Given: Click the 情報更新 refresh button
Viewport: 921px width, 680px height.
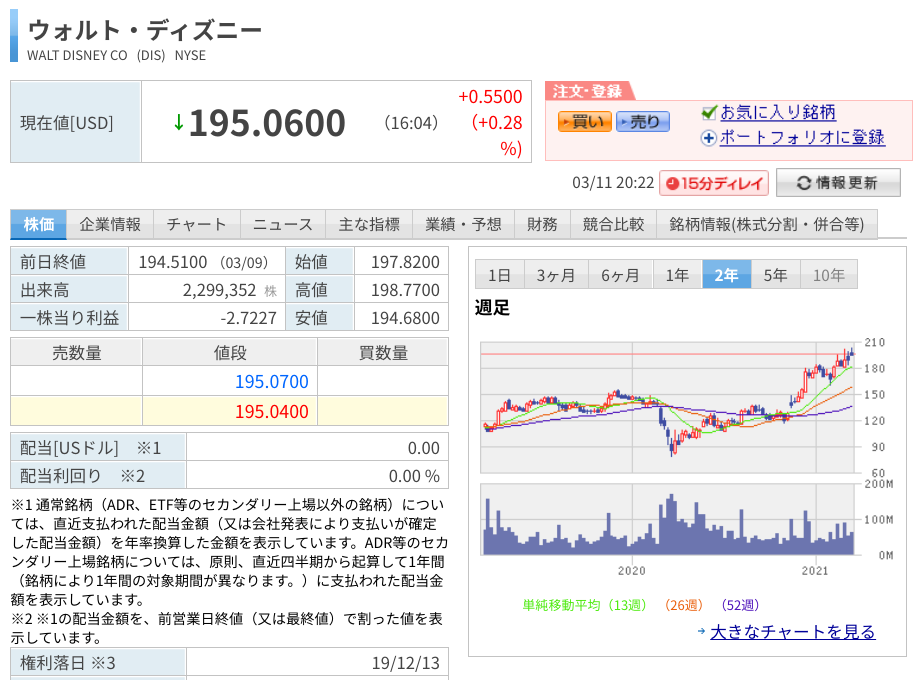Looking at the screenshot, I should click(838, 183).
